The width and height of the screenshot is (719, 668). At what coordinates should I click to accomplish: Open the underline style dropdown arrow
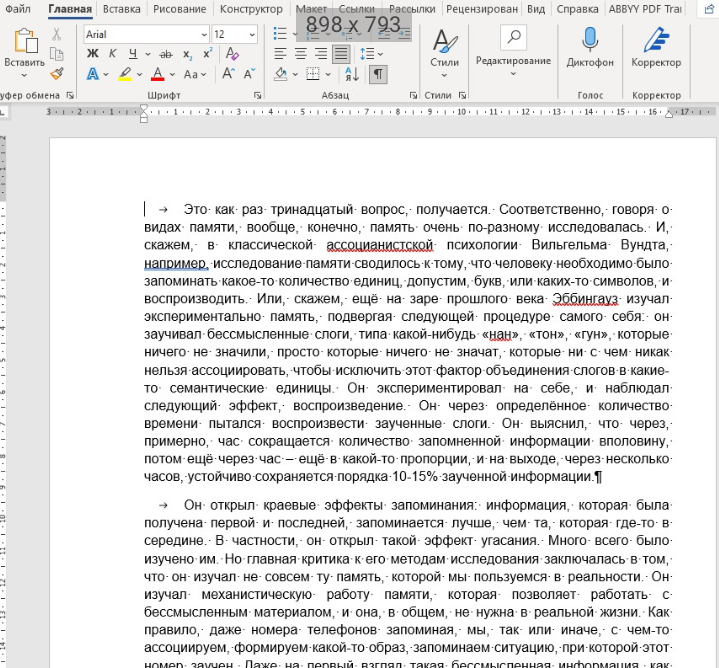point(148,54)
